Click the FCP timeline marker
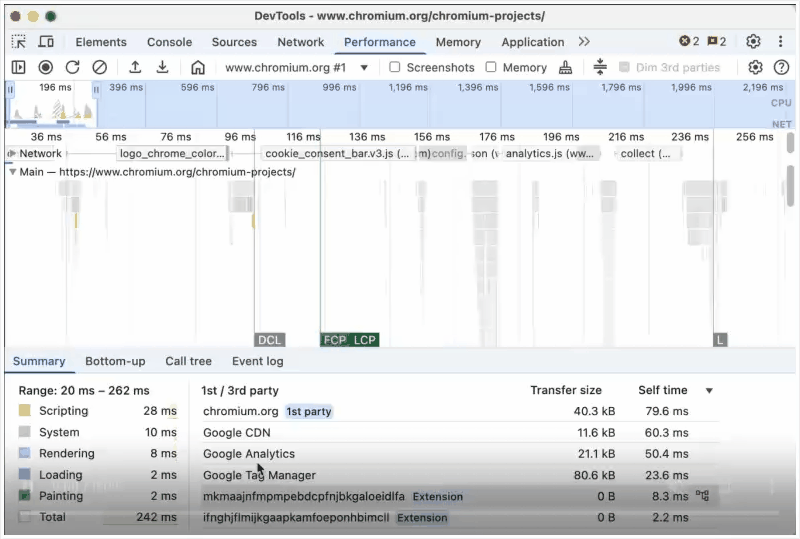Screen dimensions: 800x539 coord(335,340)
